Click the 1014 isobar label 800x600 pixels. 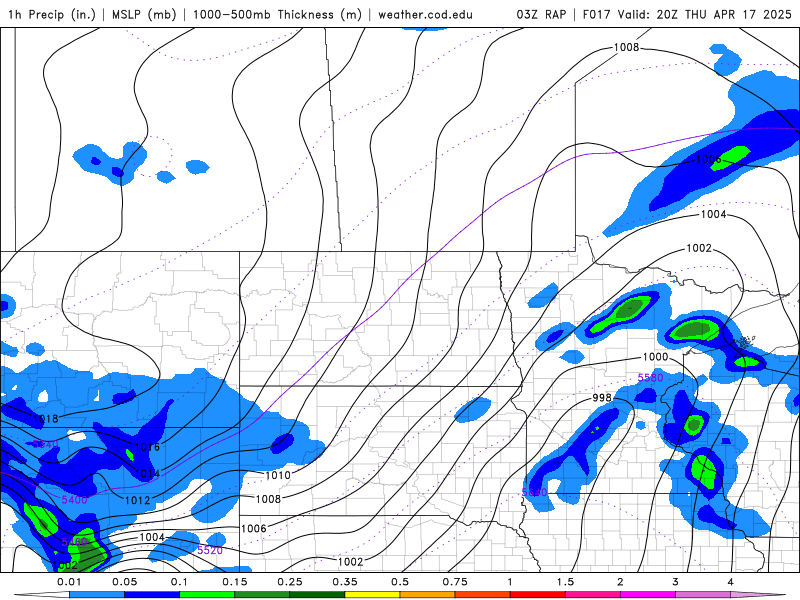click(x=147, y=474)
